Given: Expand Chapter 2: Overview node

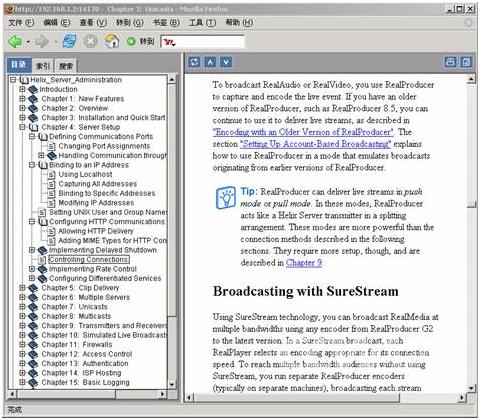Looking at the screenshot, I should [x=22, y=108].
